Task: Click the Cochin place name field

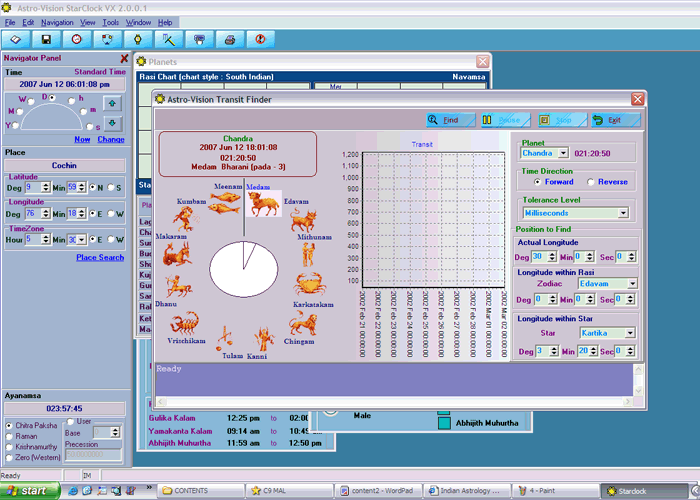Action: (x=64, y=165)
